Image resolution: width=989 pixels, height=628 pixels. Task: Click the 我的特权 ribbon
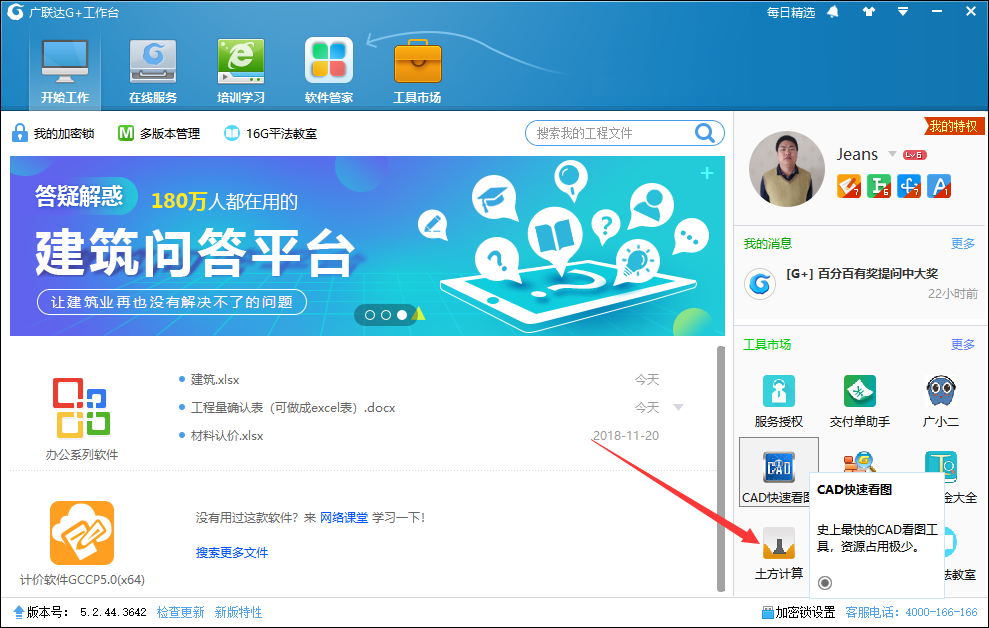pos(953,126)
